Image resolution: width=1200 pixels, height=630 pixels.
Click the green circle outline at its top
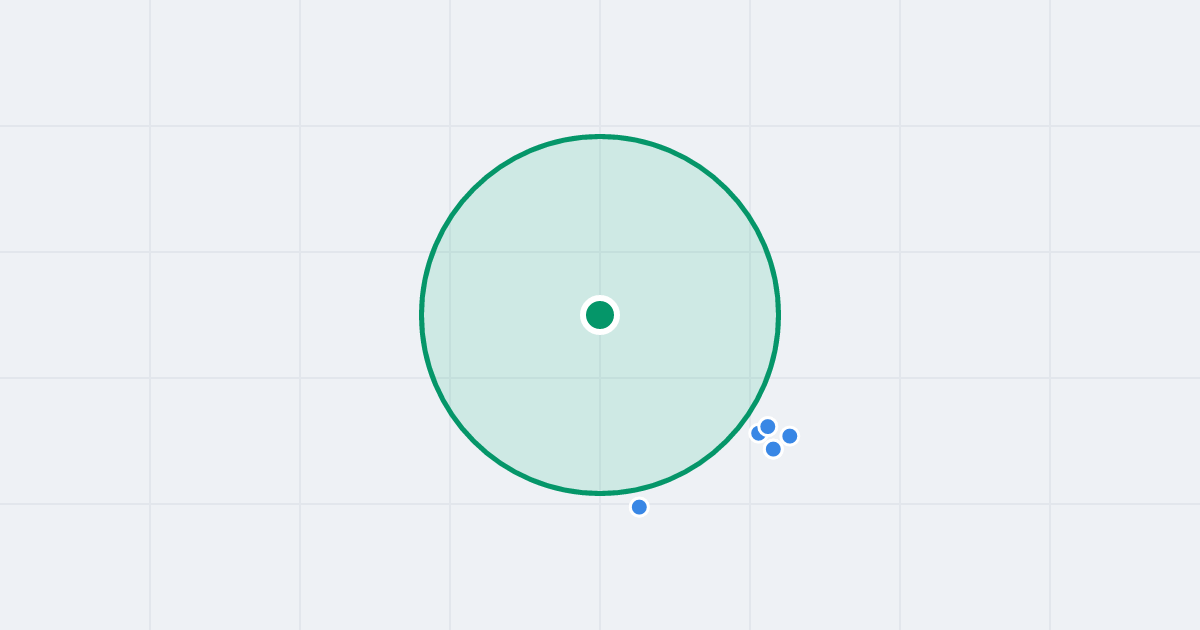click(x=600, y=136)
